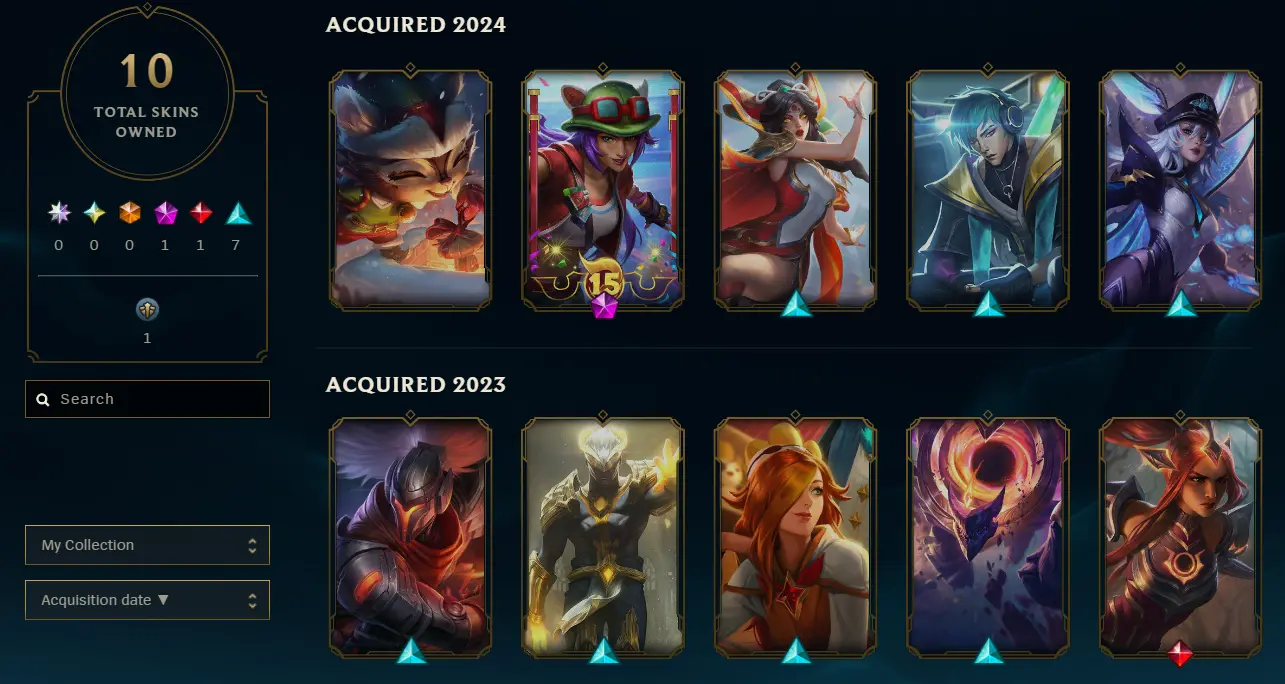Click the magnifying glass search icon
This screenshot has height=684, width=1285.
tap(43, 399)
